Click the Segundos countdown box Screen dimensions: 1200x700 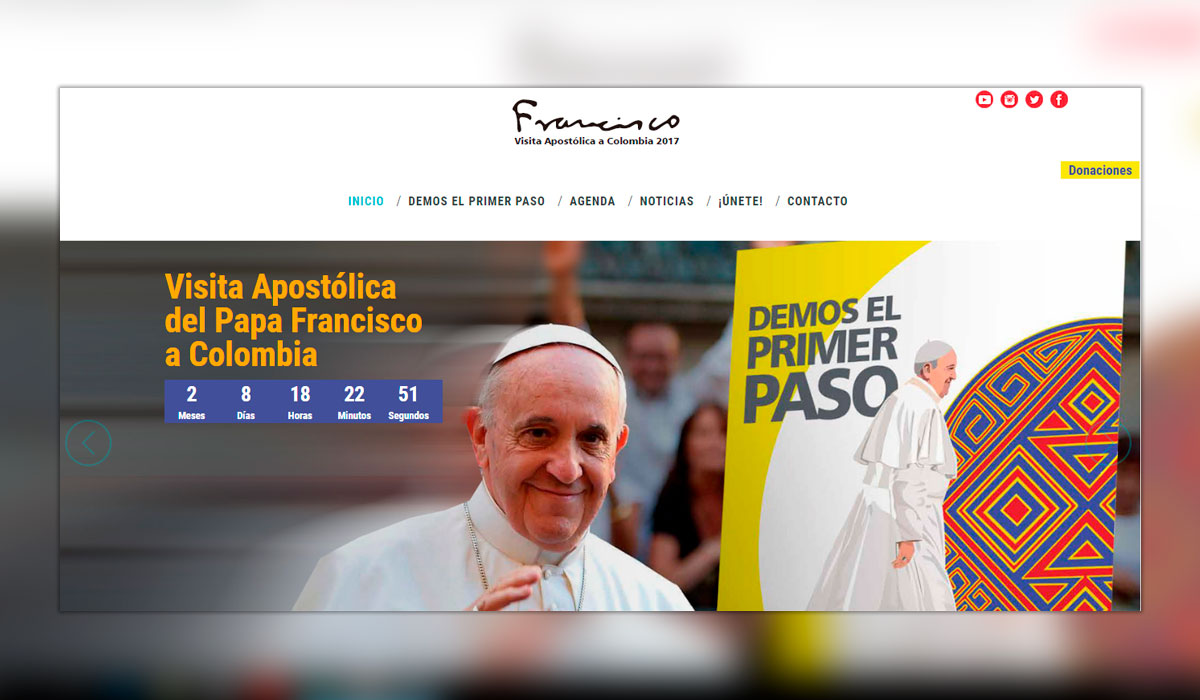(x=408, y=401)
